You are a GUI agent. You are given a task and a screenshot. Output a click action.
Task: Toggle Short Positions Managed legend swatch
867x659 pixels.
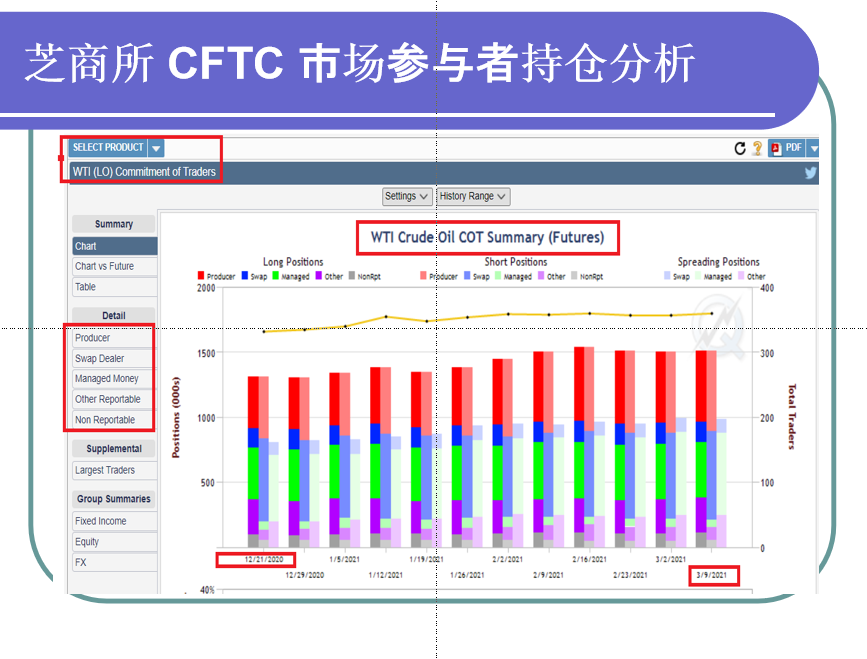(498, 275)
